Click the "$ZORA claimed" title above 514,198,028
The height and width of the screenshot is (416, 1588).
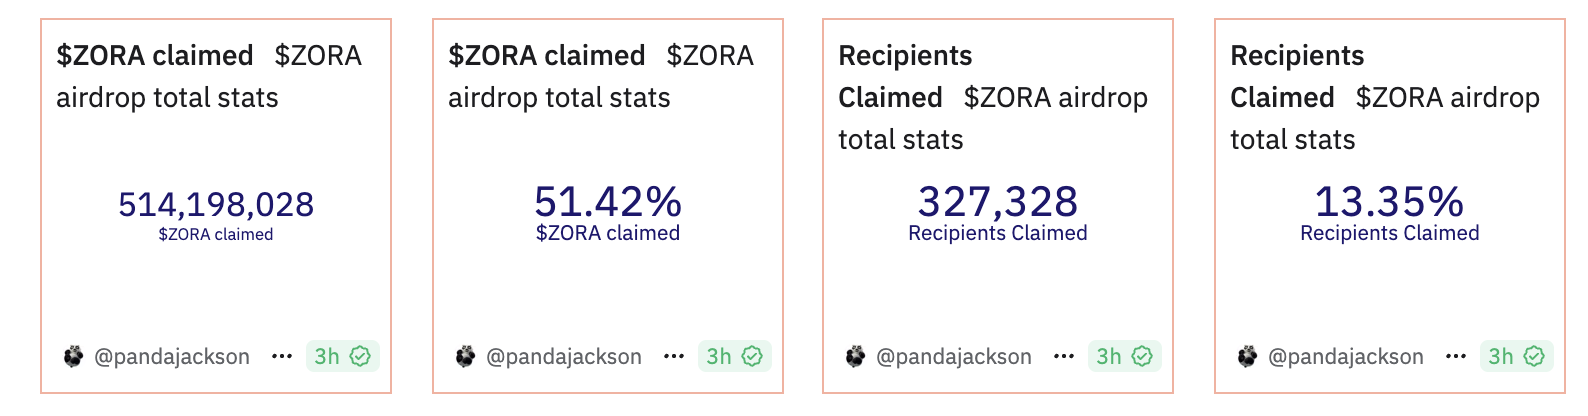tap(155, 56)
